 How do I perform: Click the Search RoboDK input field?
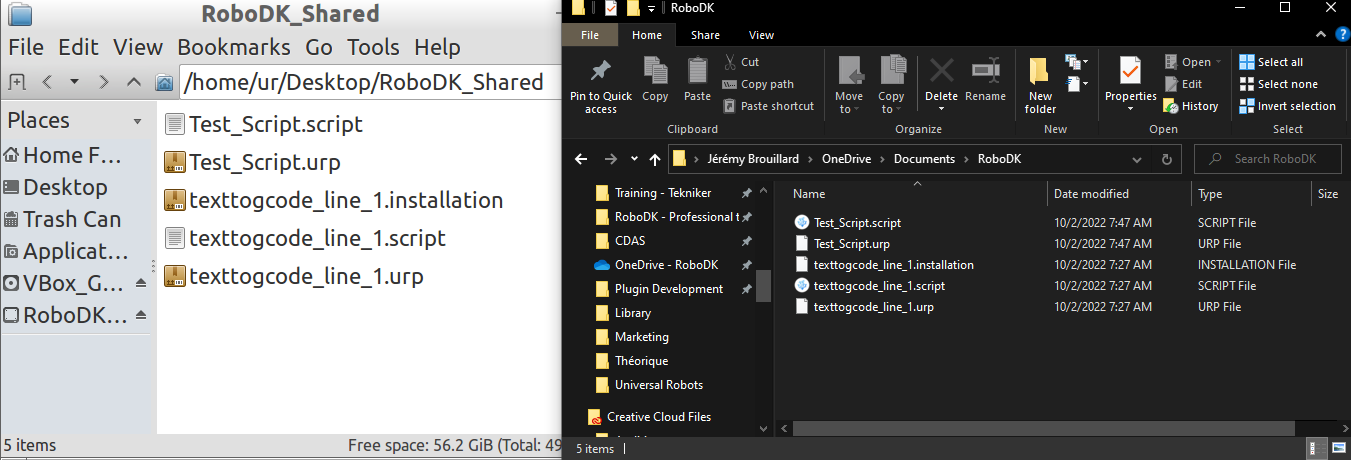point(1272,159)
